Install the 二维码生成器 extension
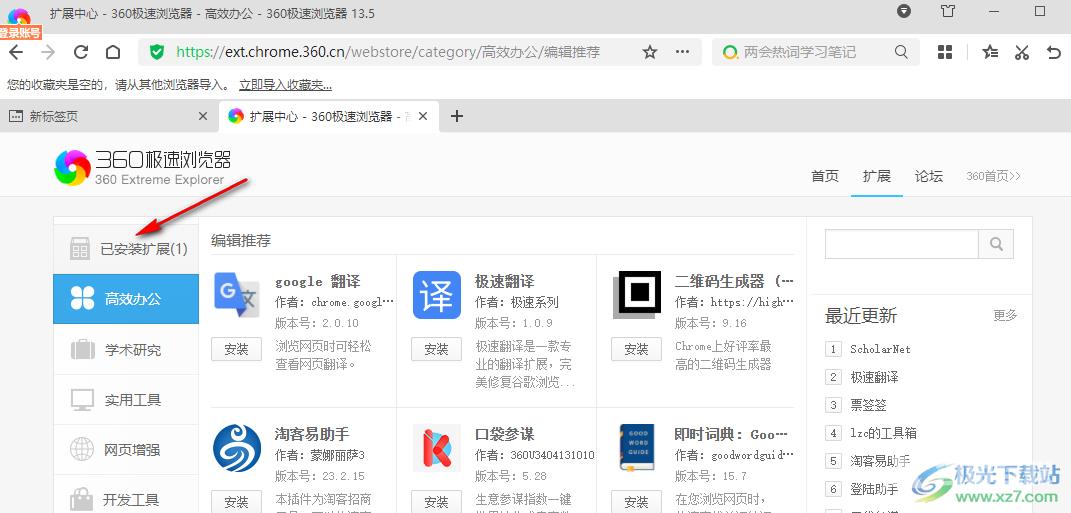Viewport: 1071px width, 513px height. click(637, 349)
